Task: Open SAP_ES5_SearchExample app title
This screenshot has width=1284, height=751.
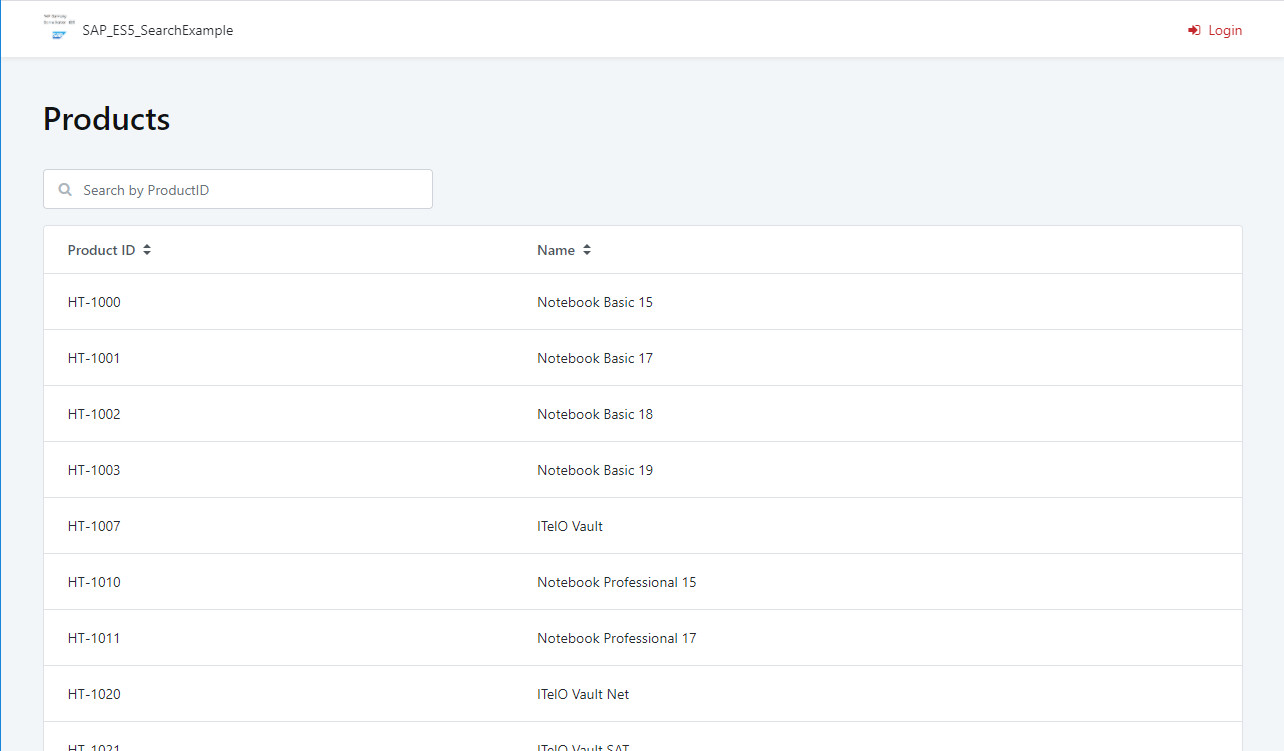Action: point(158,30)
